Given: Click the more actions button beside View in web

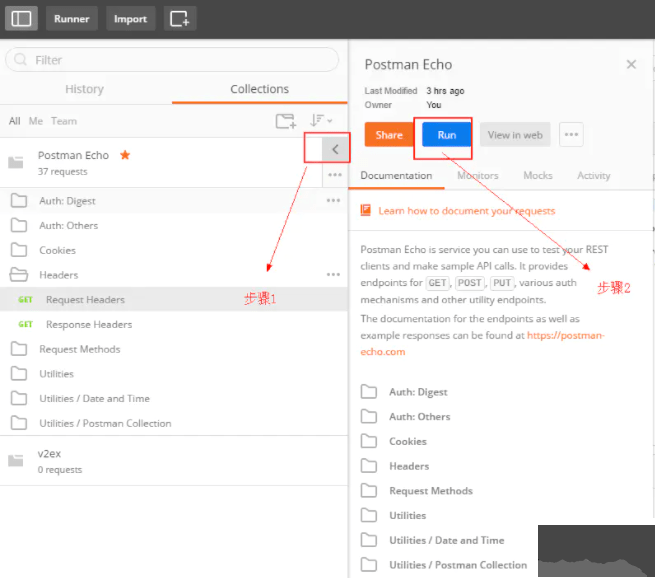Looking at the screenshot, I should coord(571,135).
